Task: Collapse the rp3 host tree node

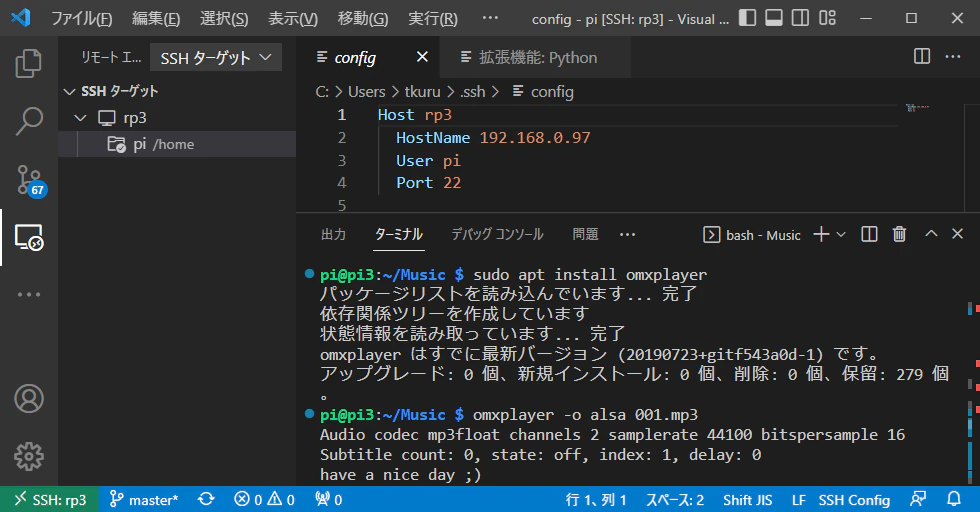Action: point(80,118)
